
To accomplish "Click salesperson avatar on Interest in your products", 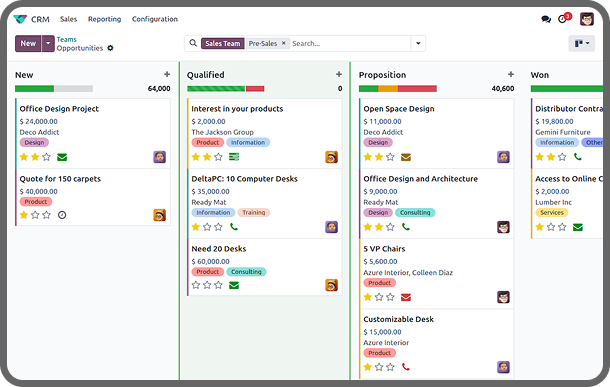I will (331, 157).
